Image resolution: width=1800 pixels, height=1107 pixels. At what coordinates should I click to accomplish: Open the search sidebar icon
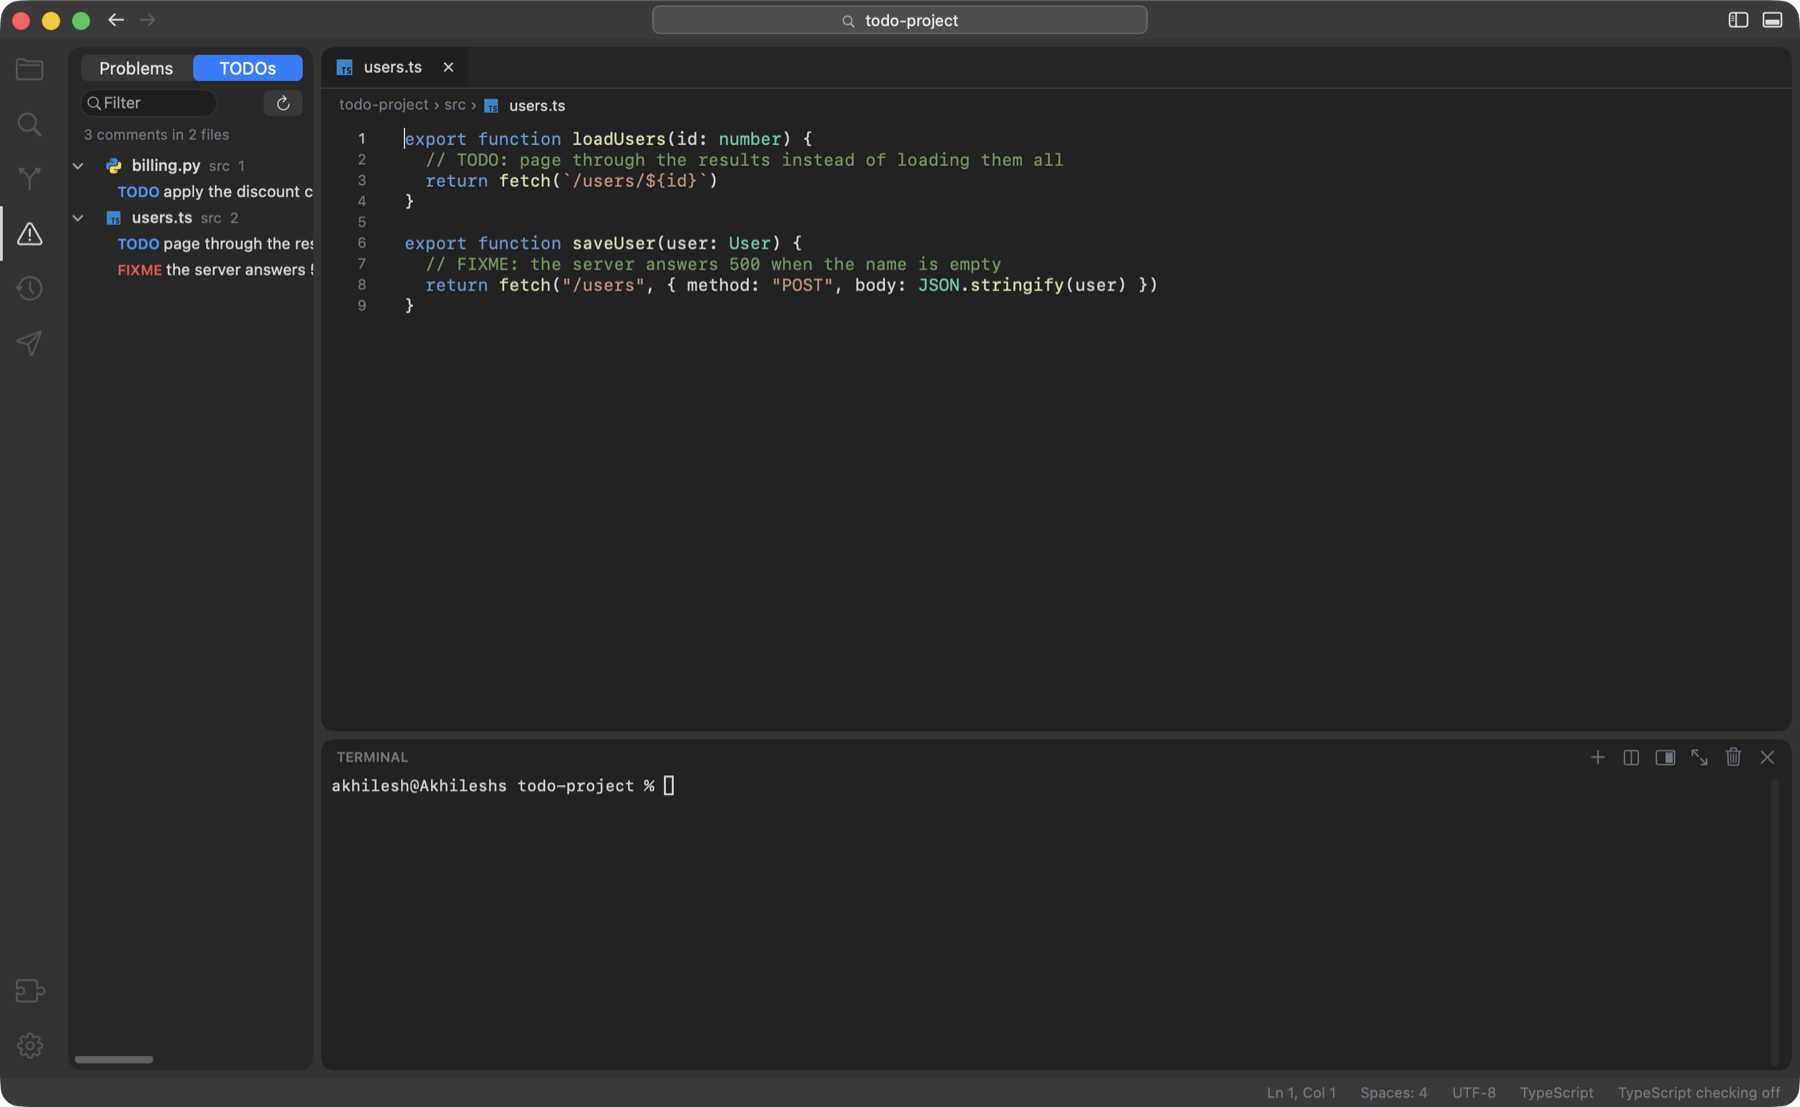click(30, 124)
